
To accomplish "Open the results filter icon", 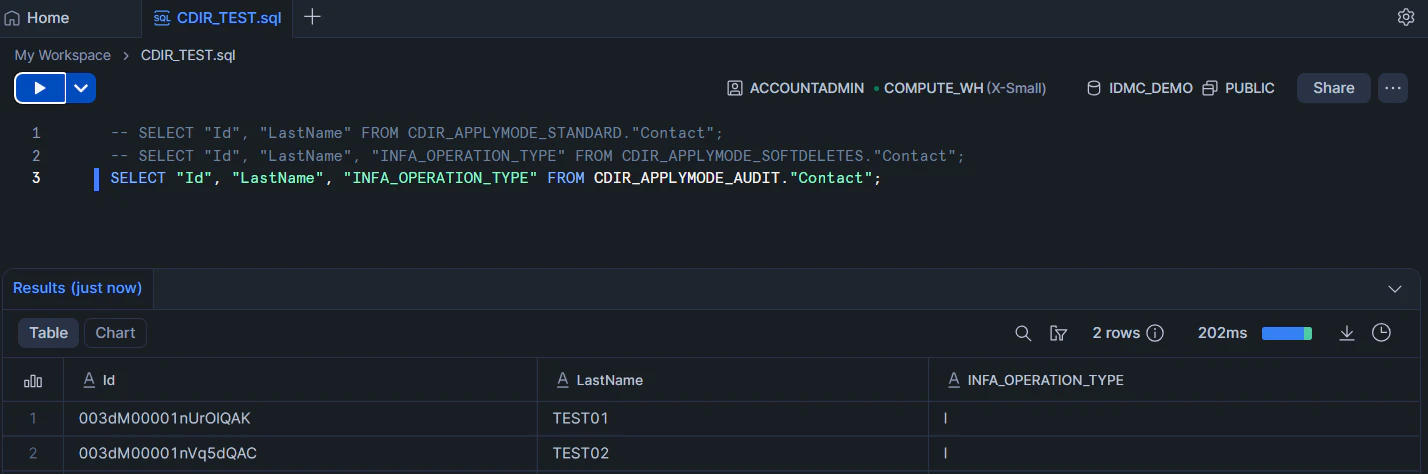I will [x=1058, y=333].
